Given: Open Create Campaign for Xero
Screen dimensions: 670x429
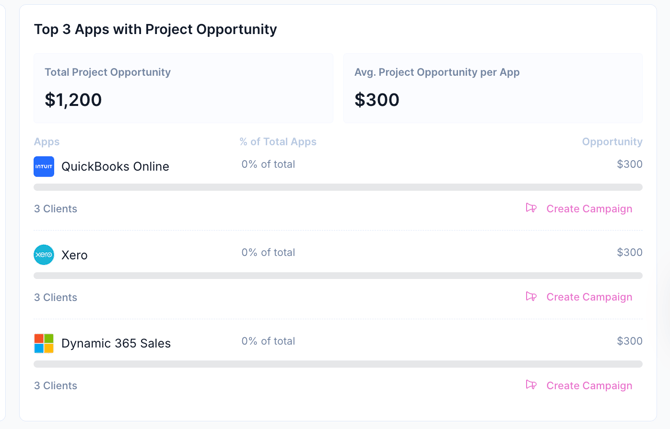Looking at the screenshot, I should point(589,297).
